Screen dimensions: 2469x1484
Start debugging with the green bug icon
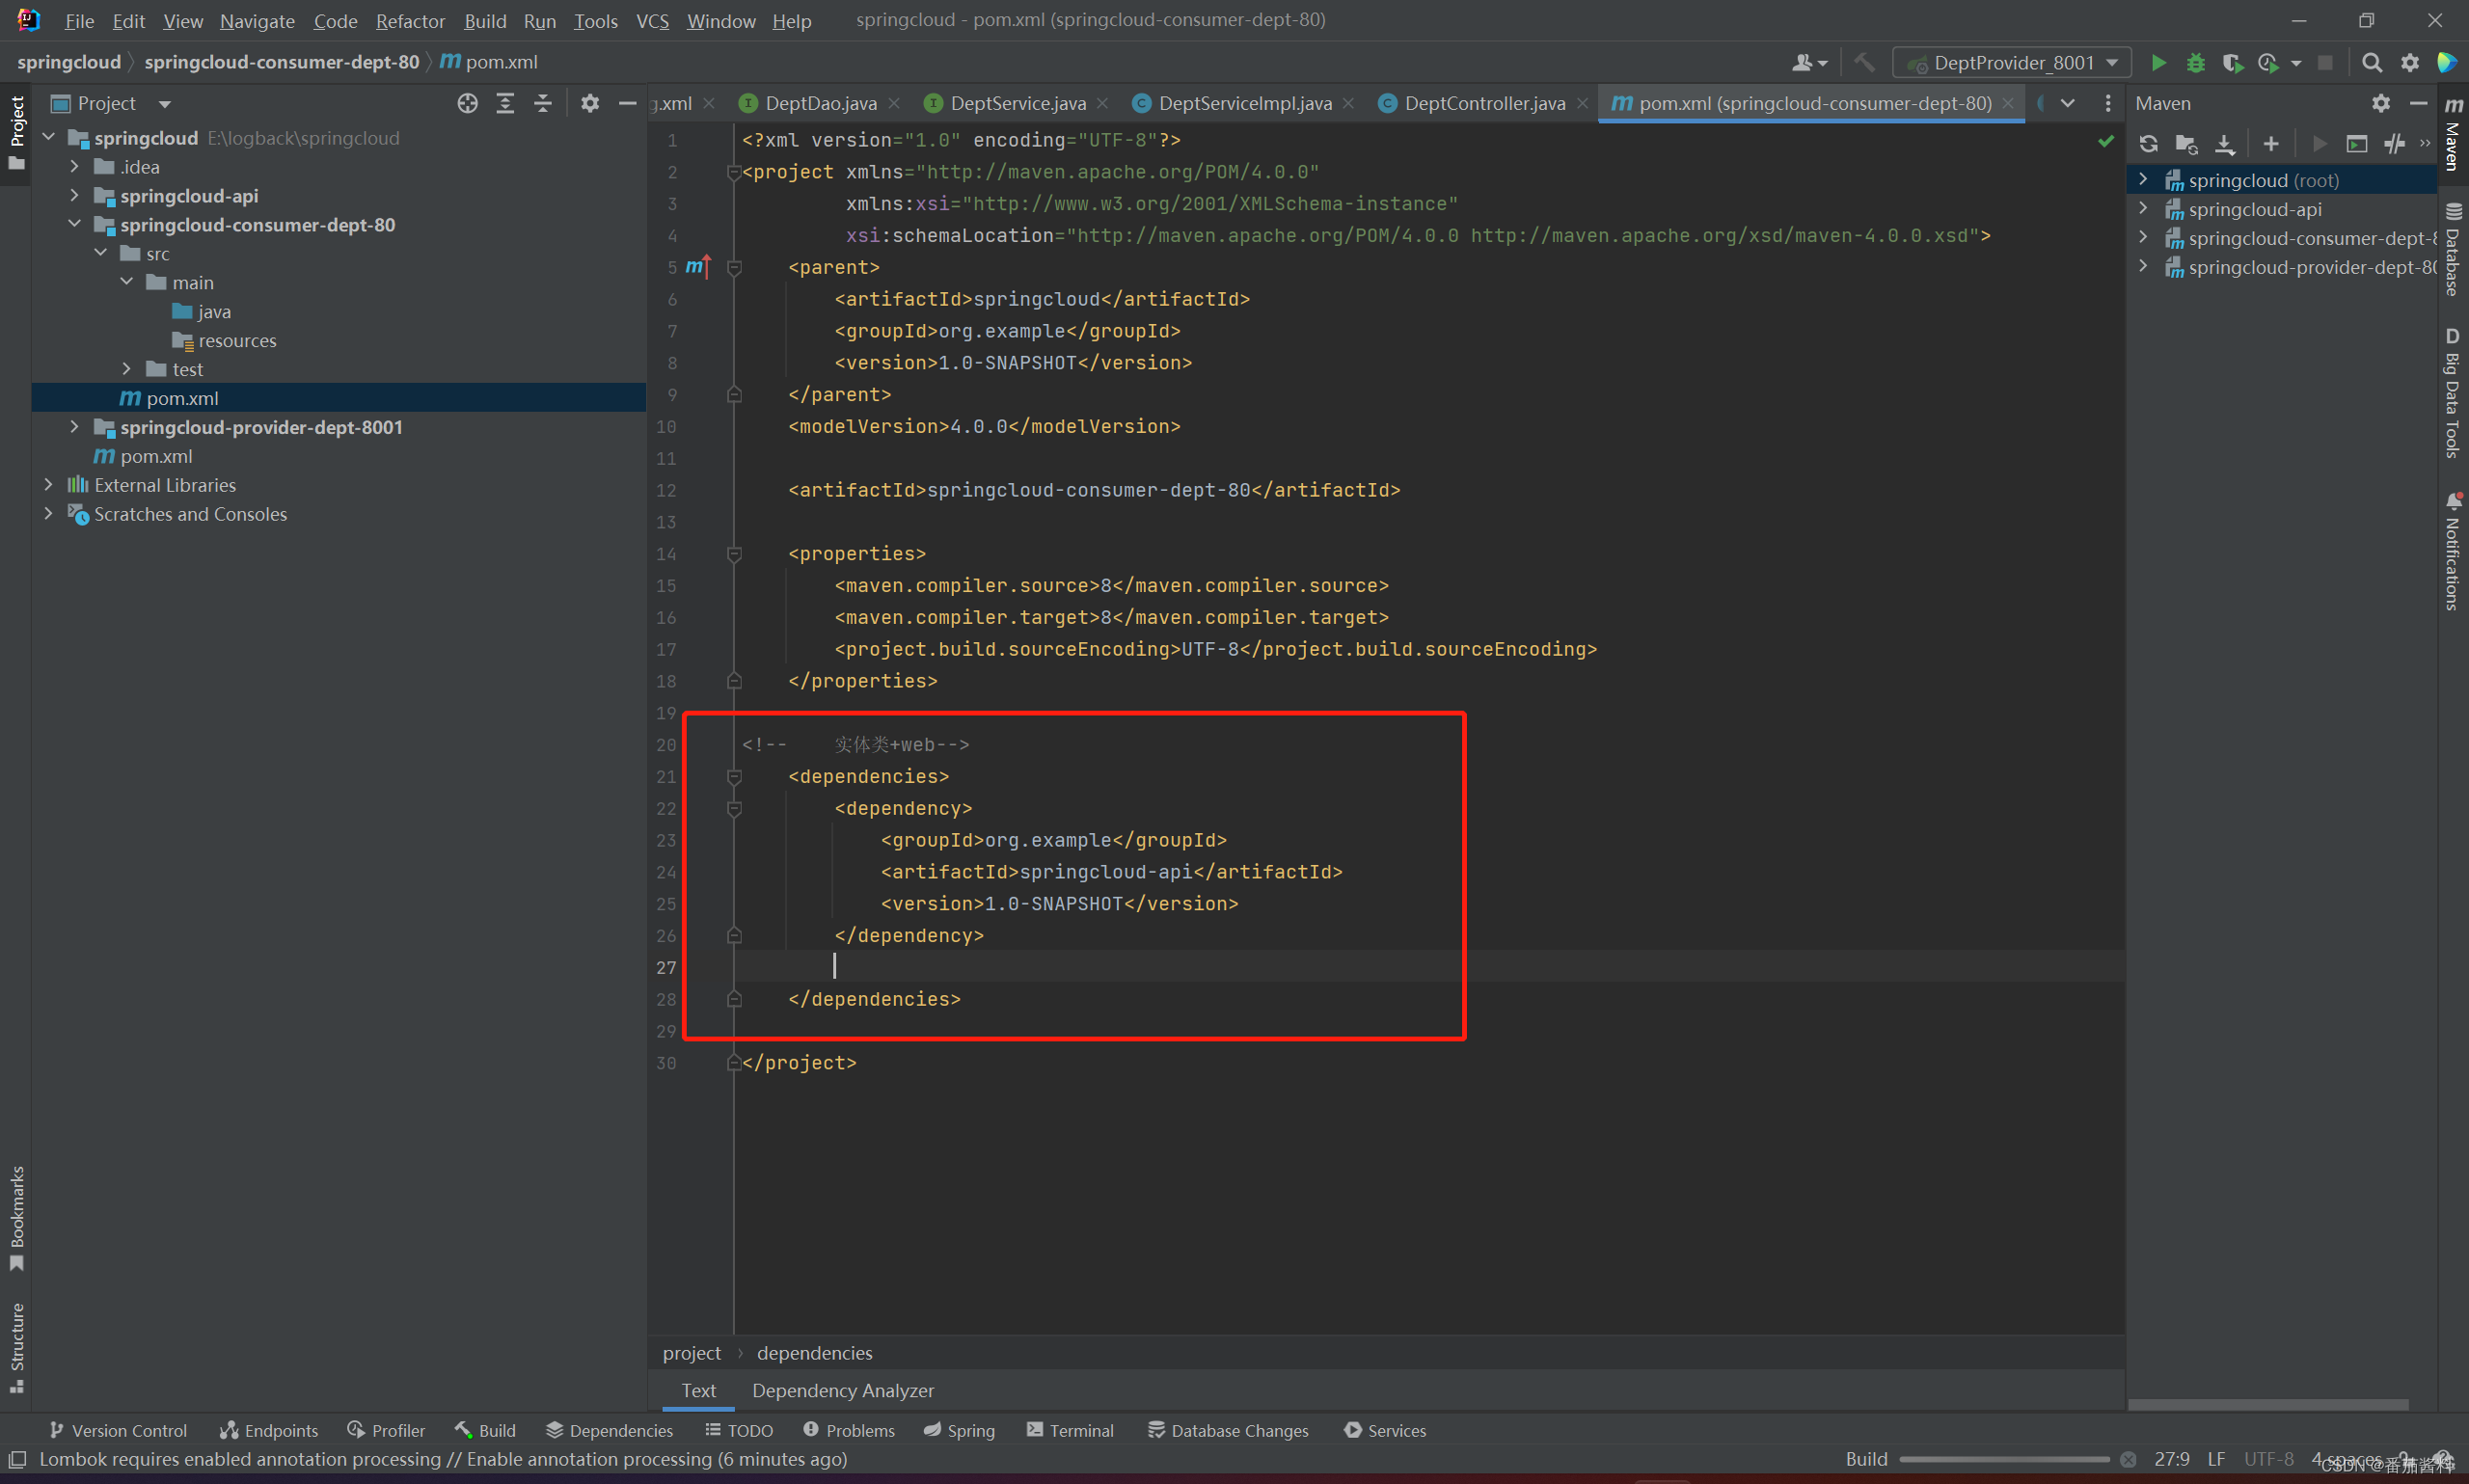click(x=2195, y=63)
